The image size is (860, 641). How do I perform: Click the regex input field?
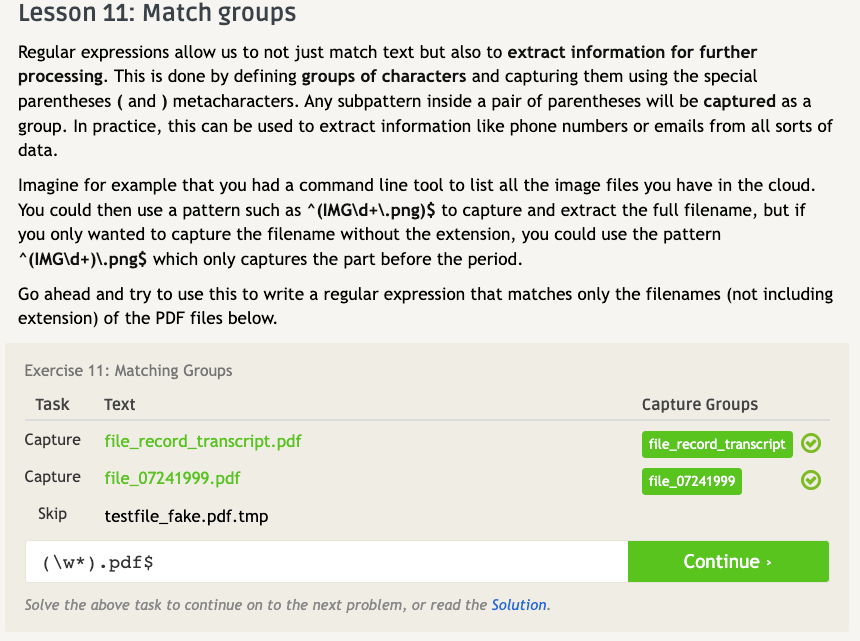click(x=326, y=562)
